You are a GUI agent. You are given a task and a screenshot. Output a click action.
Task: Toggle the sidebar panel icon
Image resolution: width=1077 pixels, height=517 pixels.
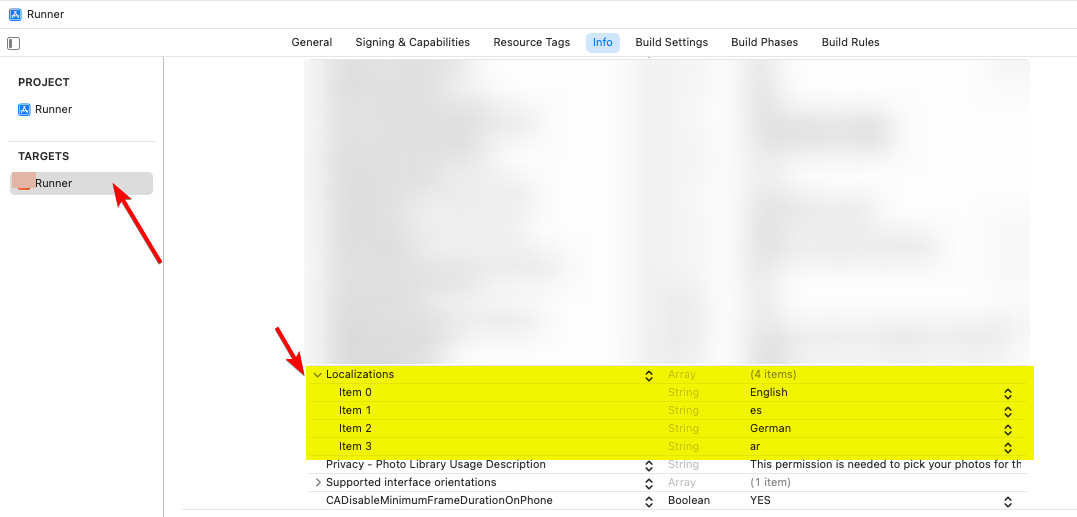[x=14, y=43]
